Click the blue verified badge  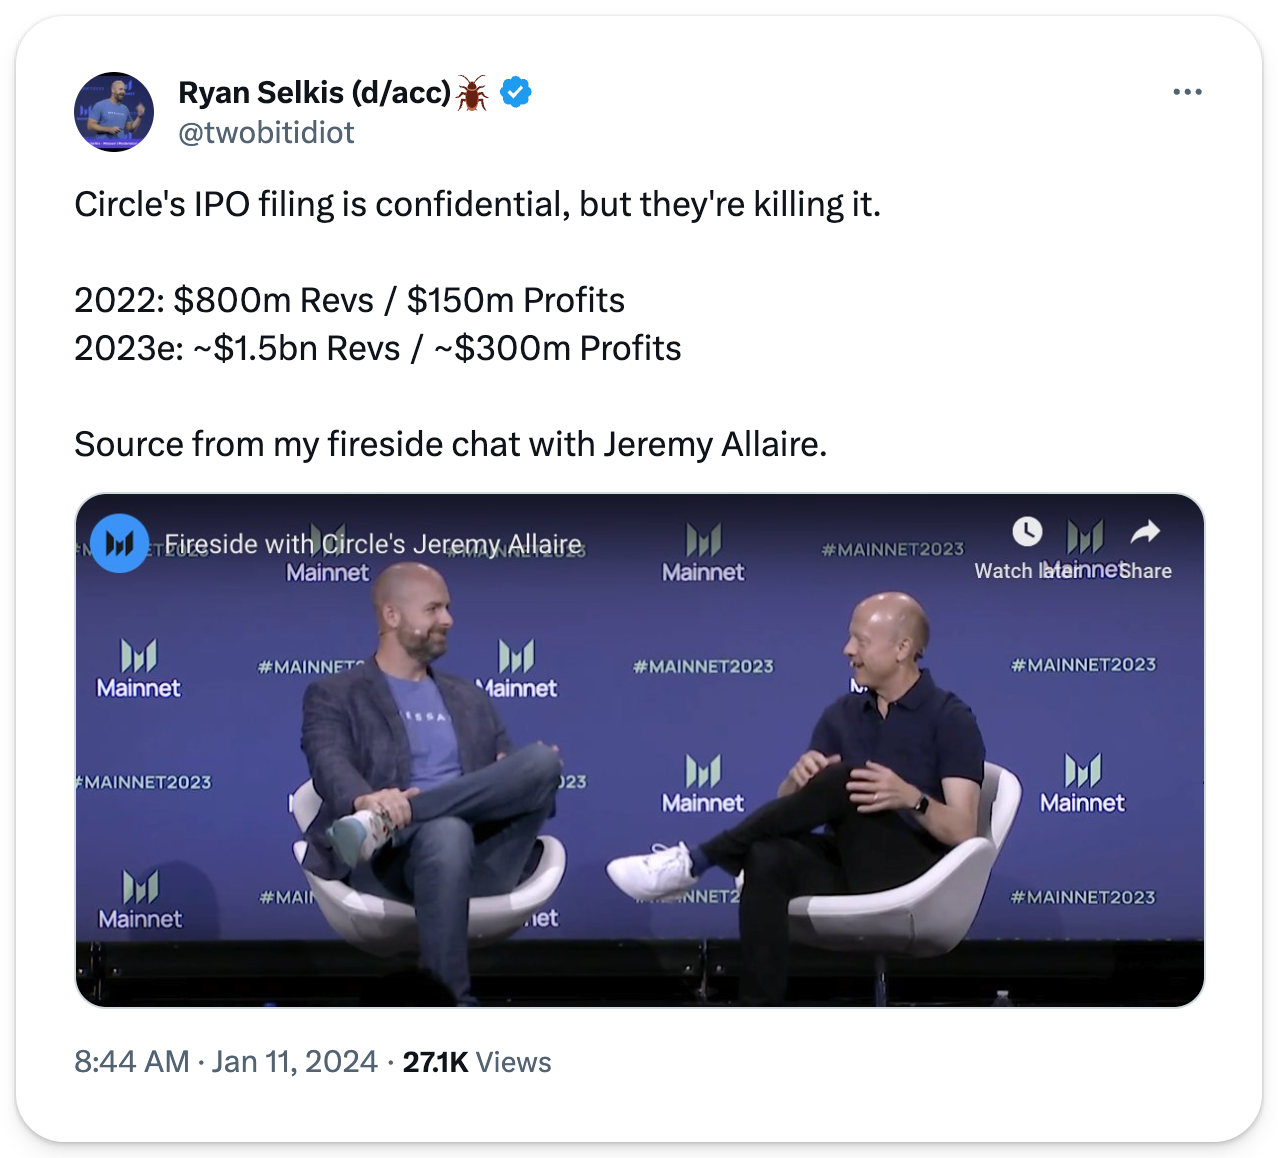pos(515,92)
